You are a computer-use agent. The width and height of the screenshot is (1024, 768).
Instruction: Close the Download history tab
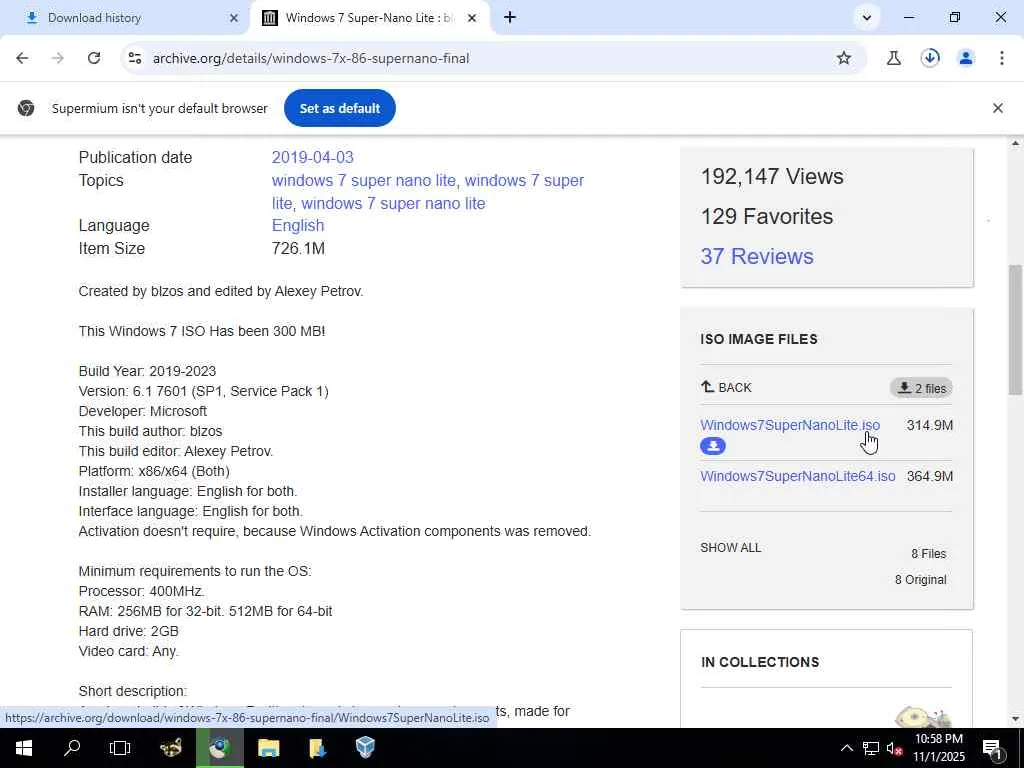(234, 18)
